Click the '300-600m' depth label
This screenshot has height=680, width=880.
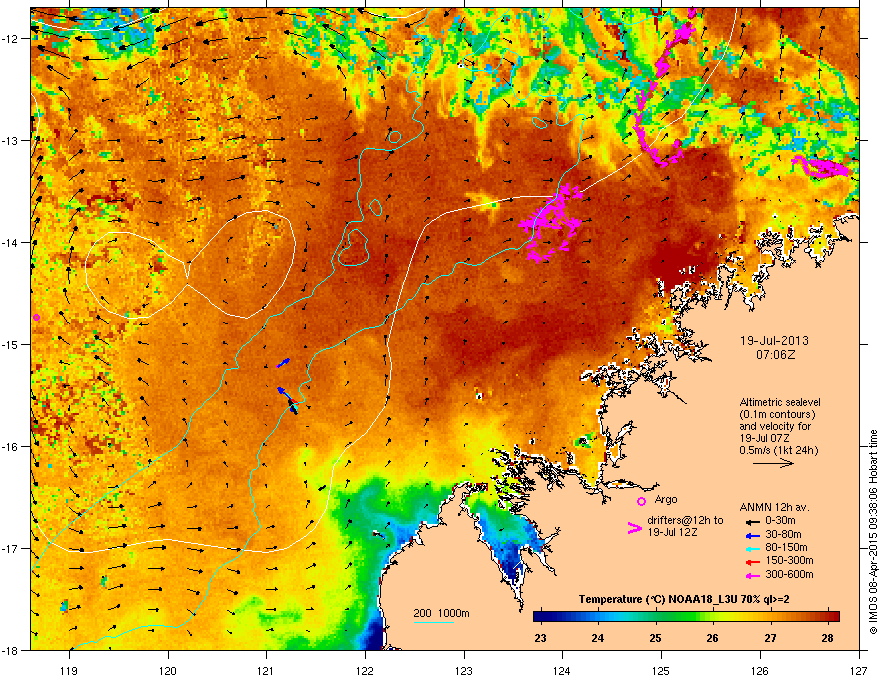[x=789, y=575]
